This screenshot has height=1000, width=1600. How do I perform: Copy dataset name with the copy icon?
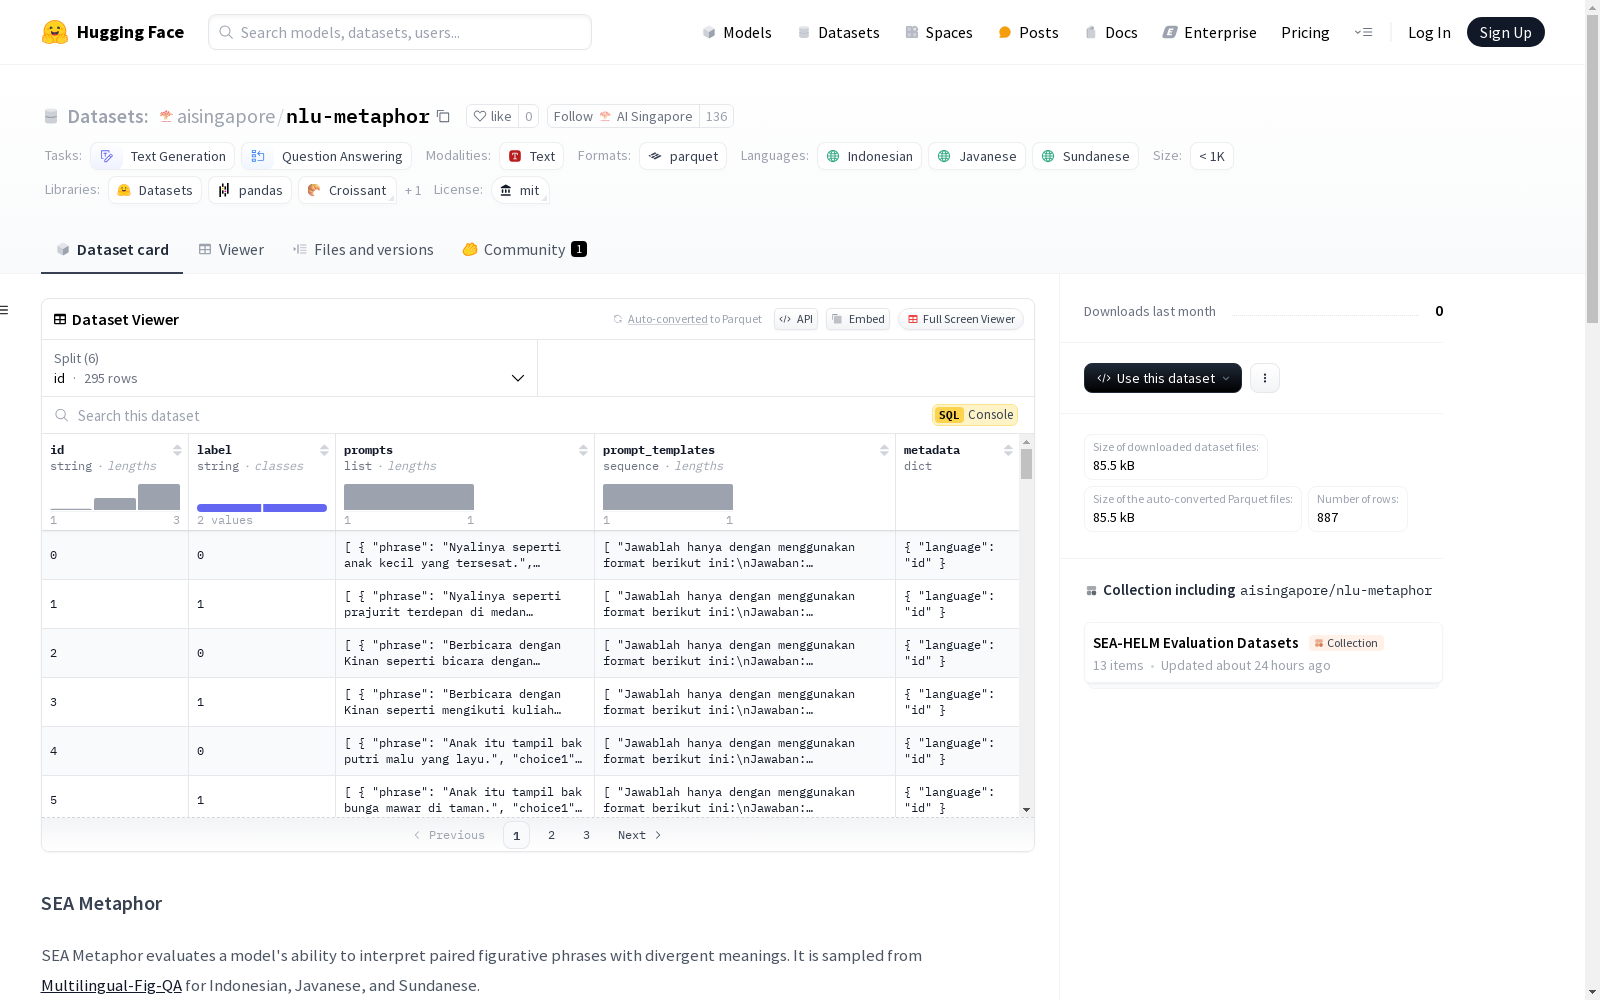coord(443,116)
